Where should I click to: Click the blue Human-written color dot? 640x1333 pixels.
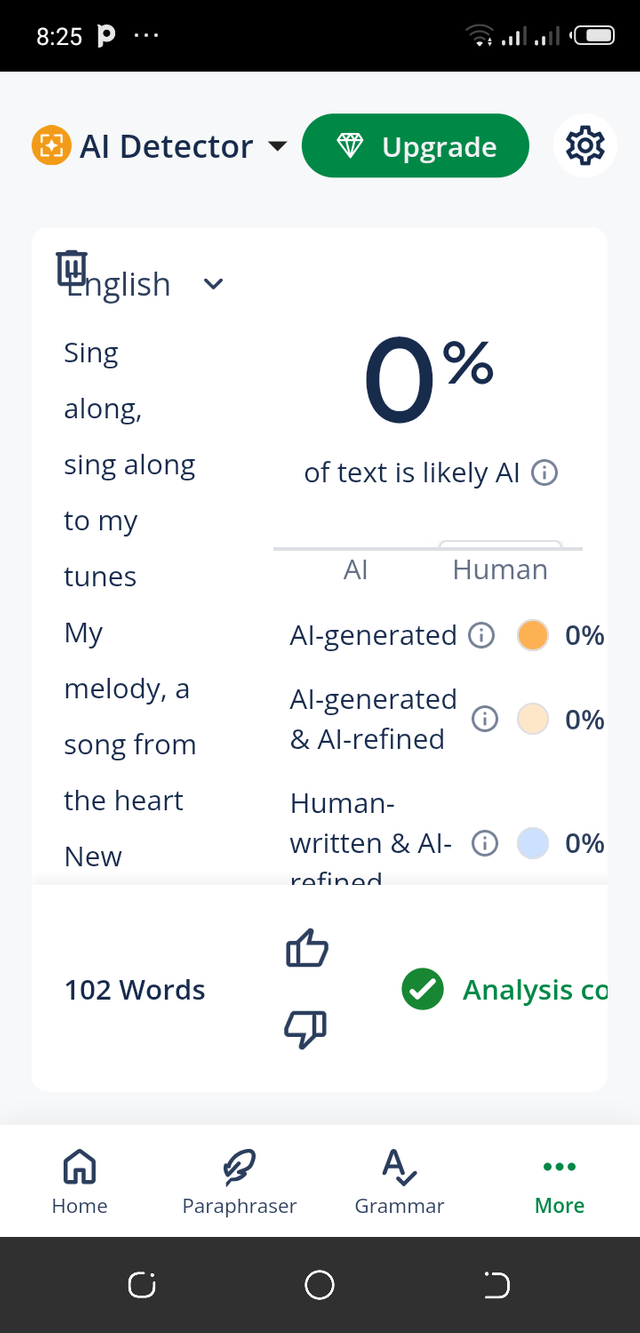533,844
